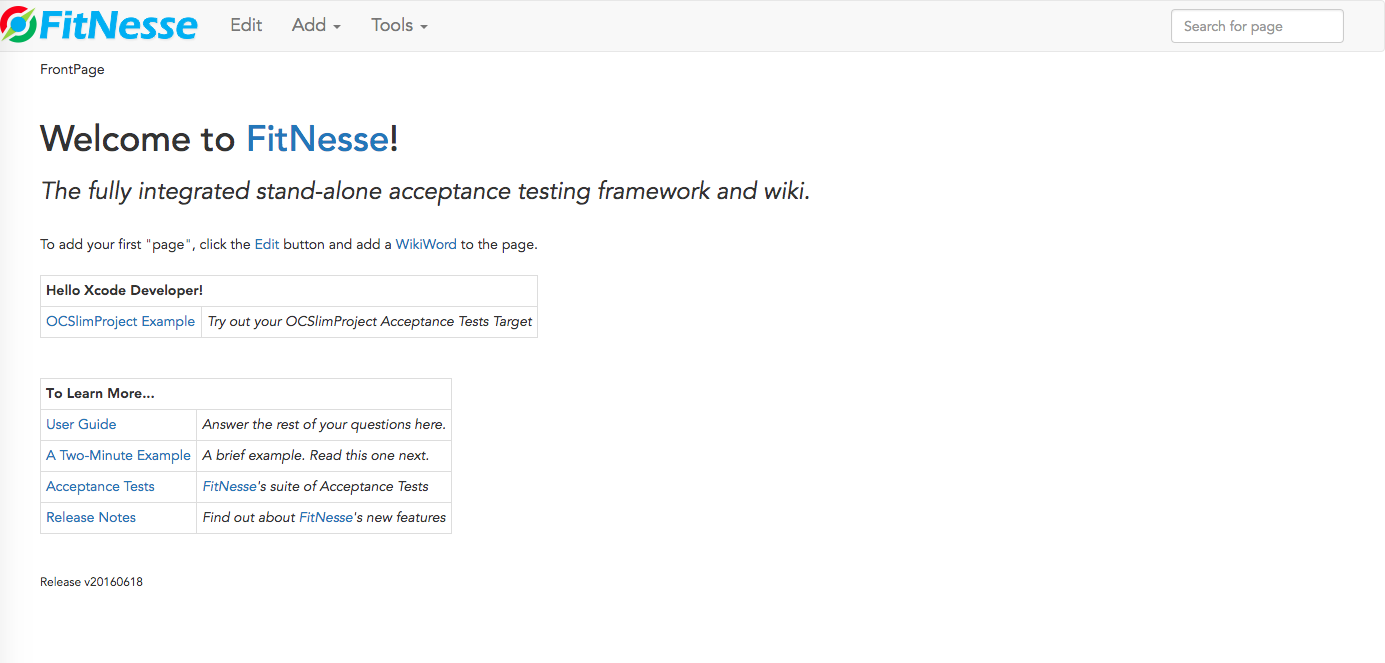The width and height of the screenshot is (1385, 663).
Task: Click the tagline about acceptance testing framework
Action: tap(425, 191)
